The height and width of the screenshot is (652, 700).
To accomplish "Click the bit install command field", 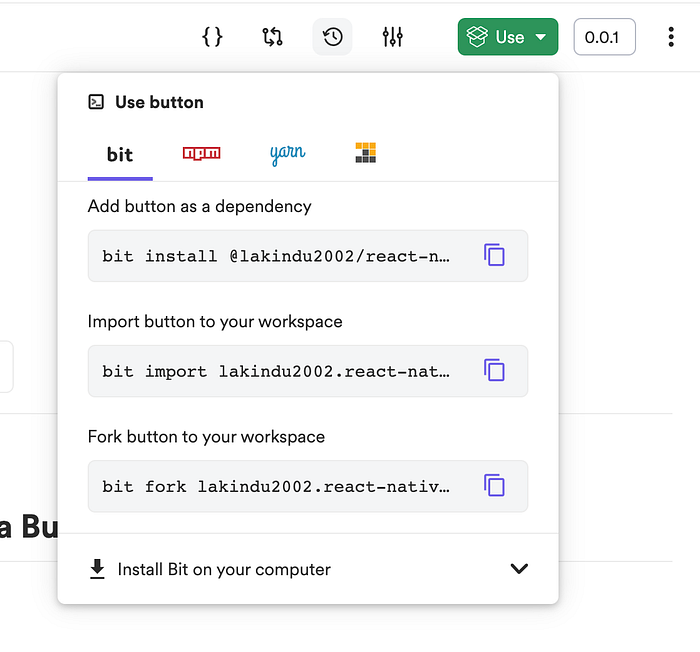I will (x=308, y=256).
